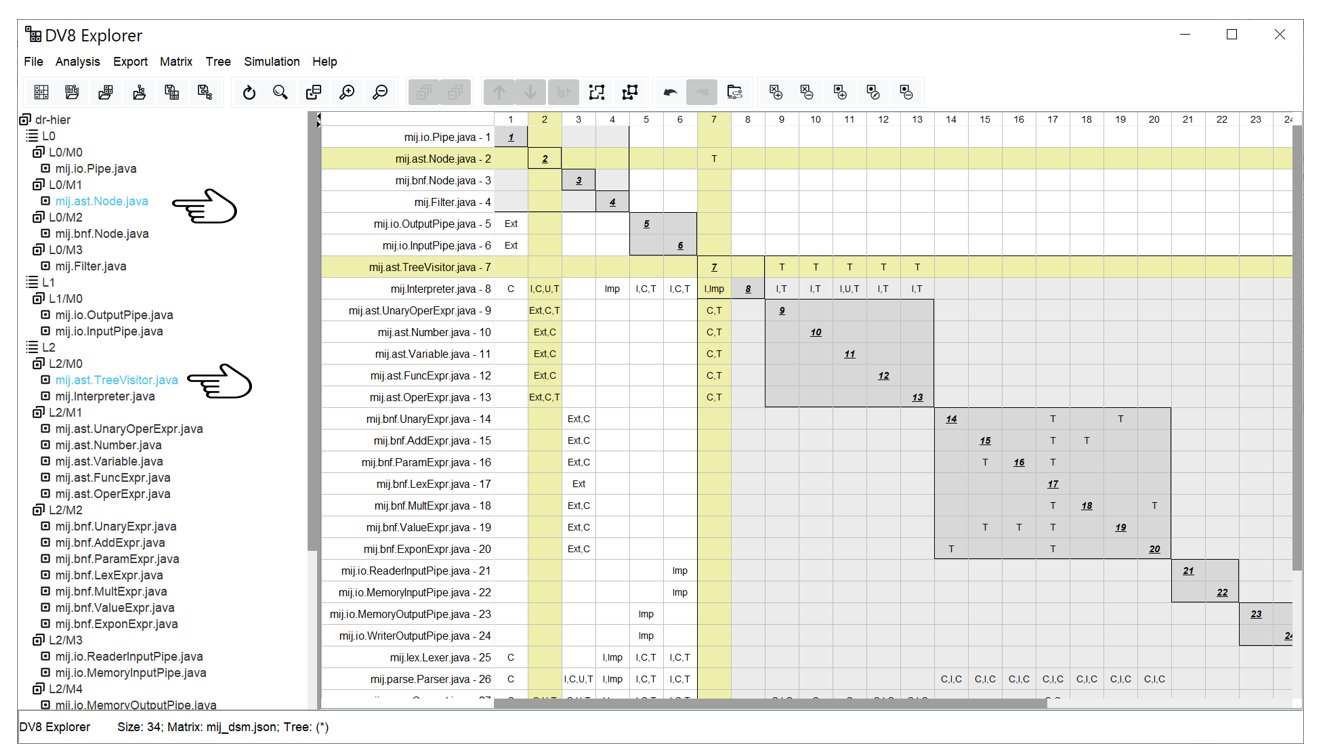Select mij.ast.TreeVisitor.java in the tree
Screen dimensions: 1328x756
coord(117,380)
